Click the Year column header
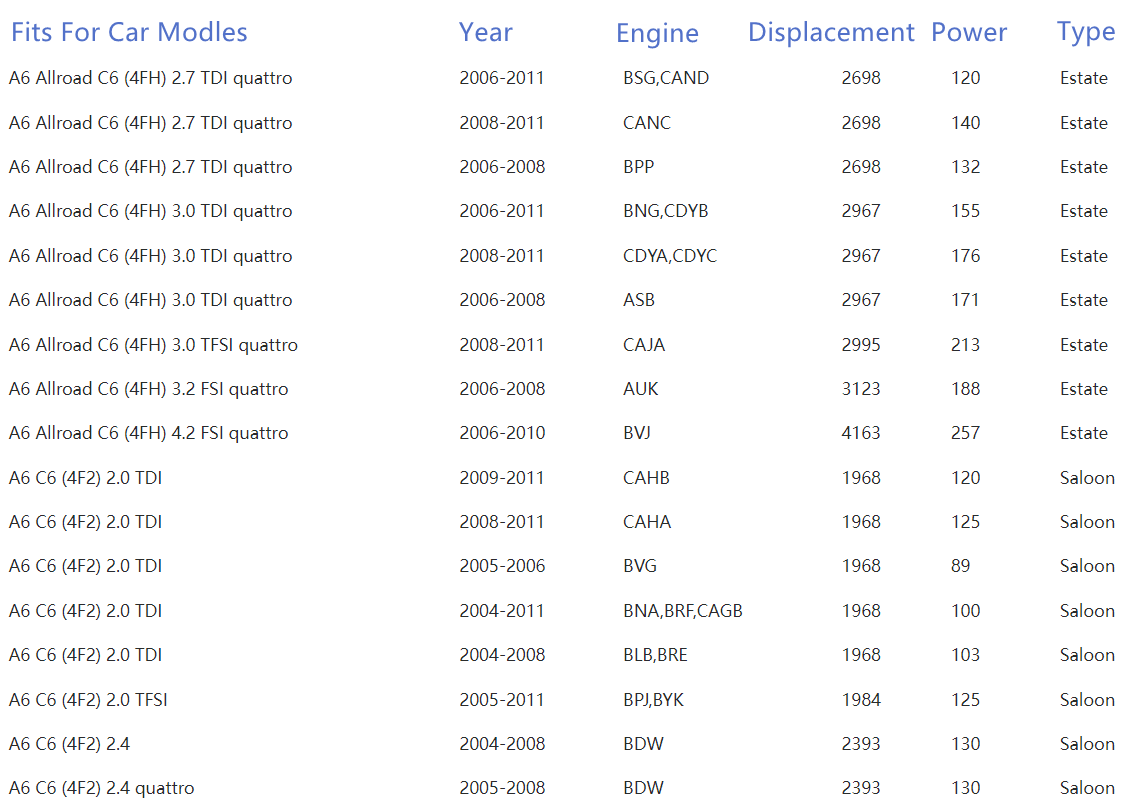The height and width of the screenshot is (810, 1133). click(x=485, y=32)
